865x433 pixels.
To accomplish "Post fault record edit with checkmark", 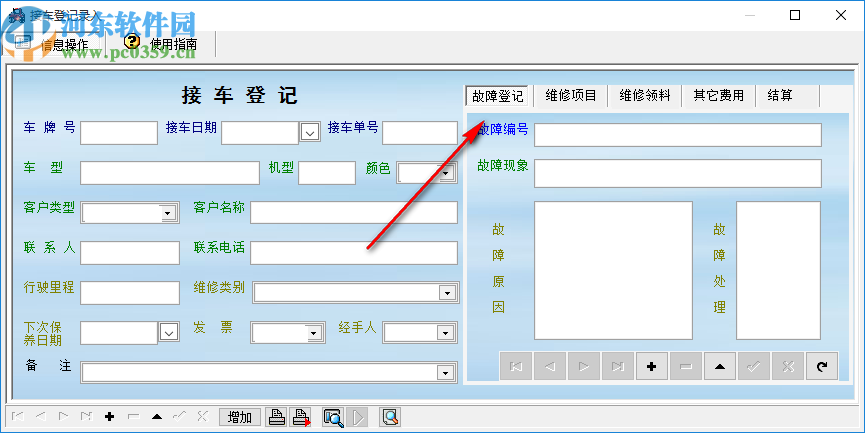I will [x=754, y=366].
